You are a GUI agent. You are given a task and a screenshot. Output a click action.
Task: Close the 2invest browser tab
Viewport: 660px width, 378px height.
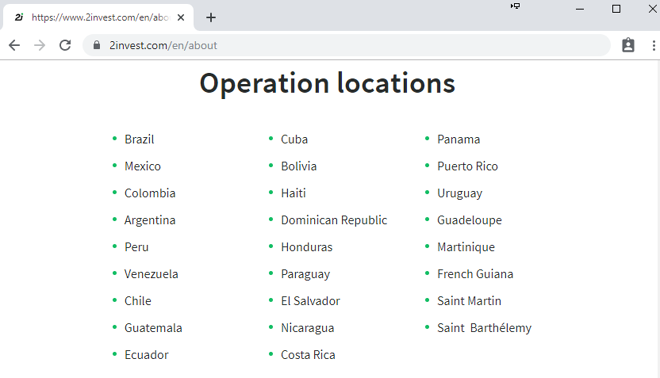[x=181, y=17]
